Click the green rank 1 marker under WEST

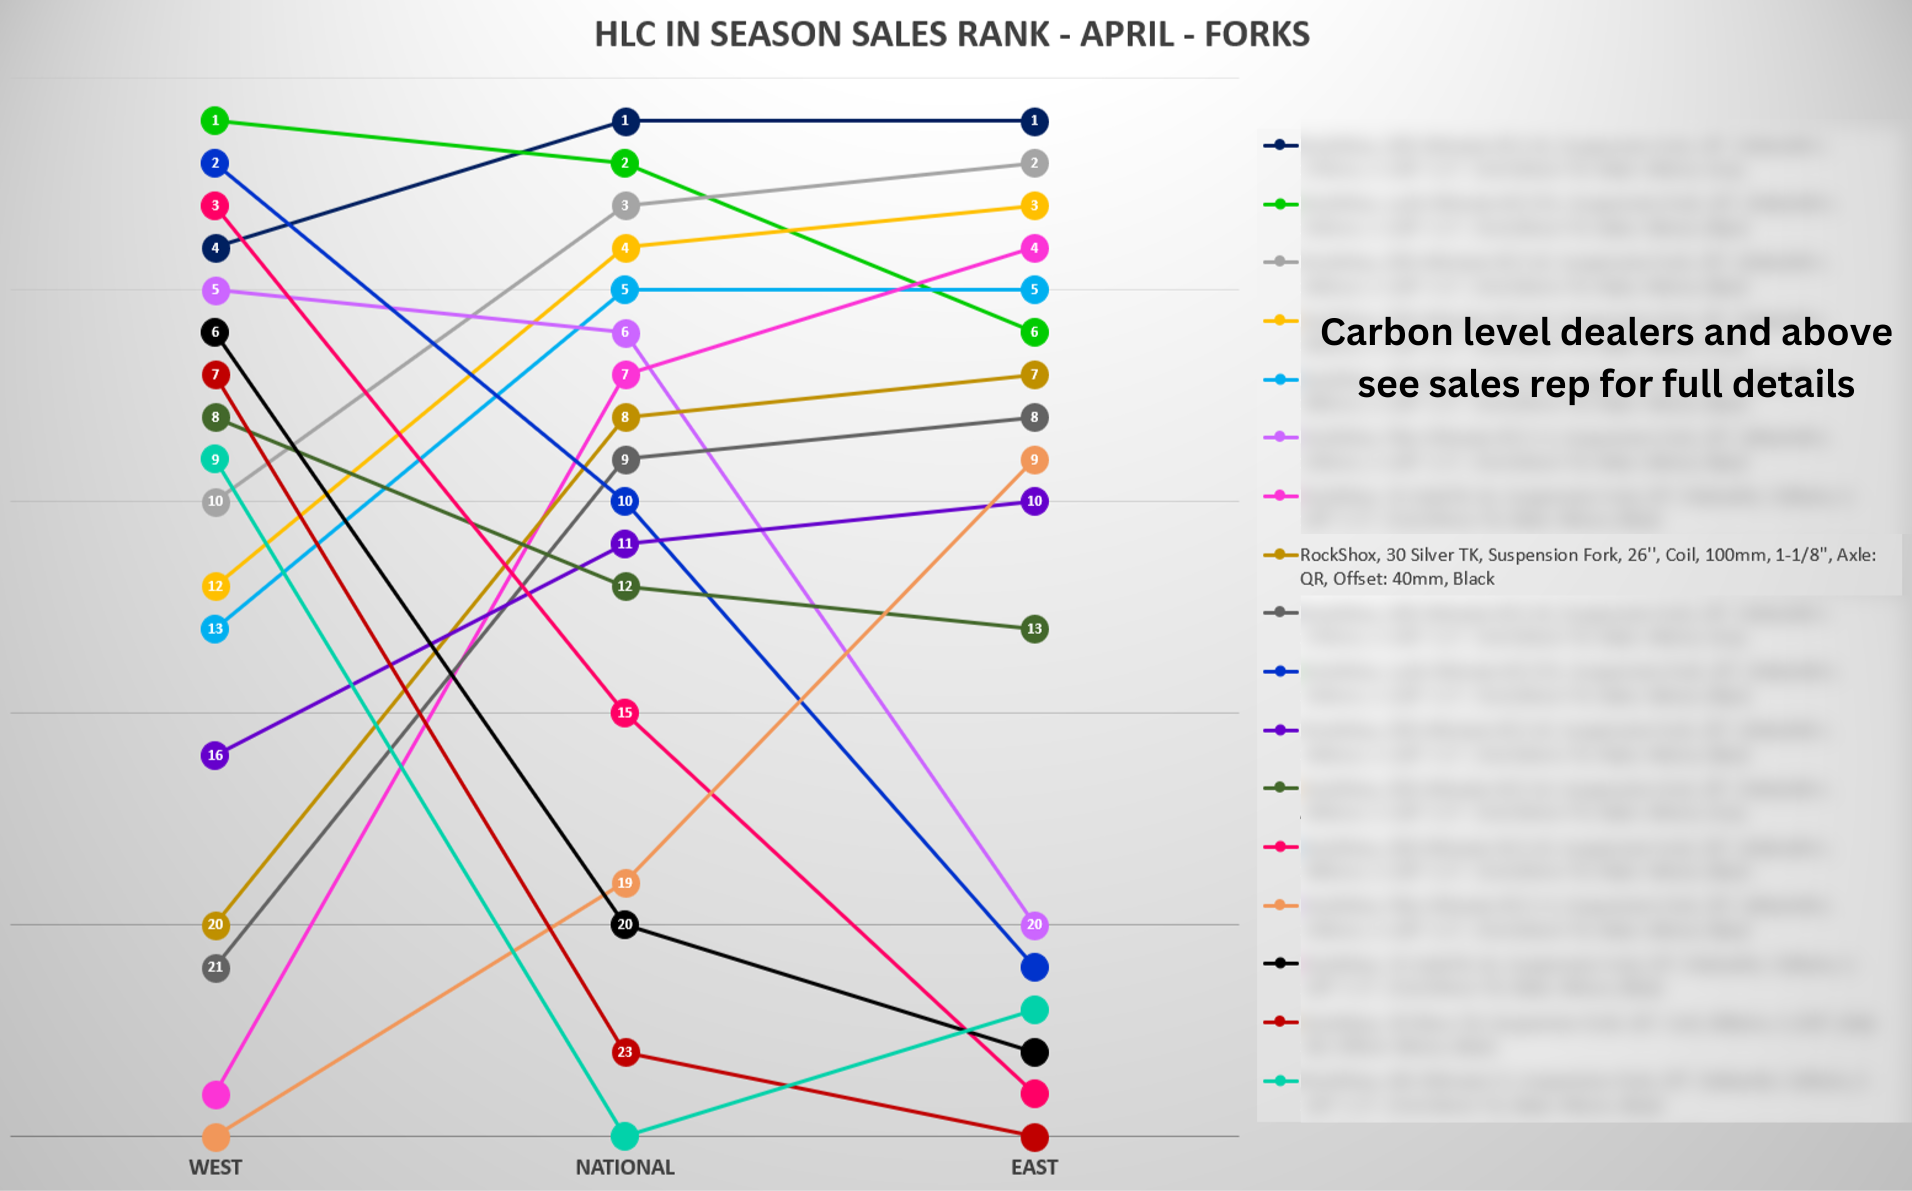pos(215,121)
